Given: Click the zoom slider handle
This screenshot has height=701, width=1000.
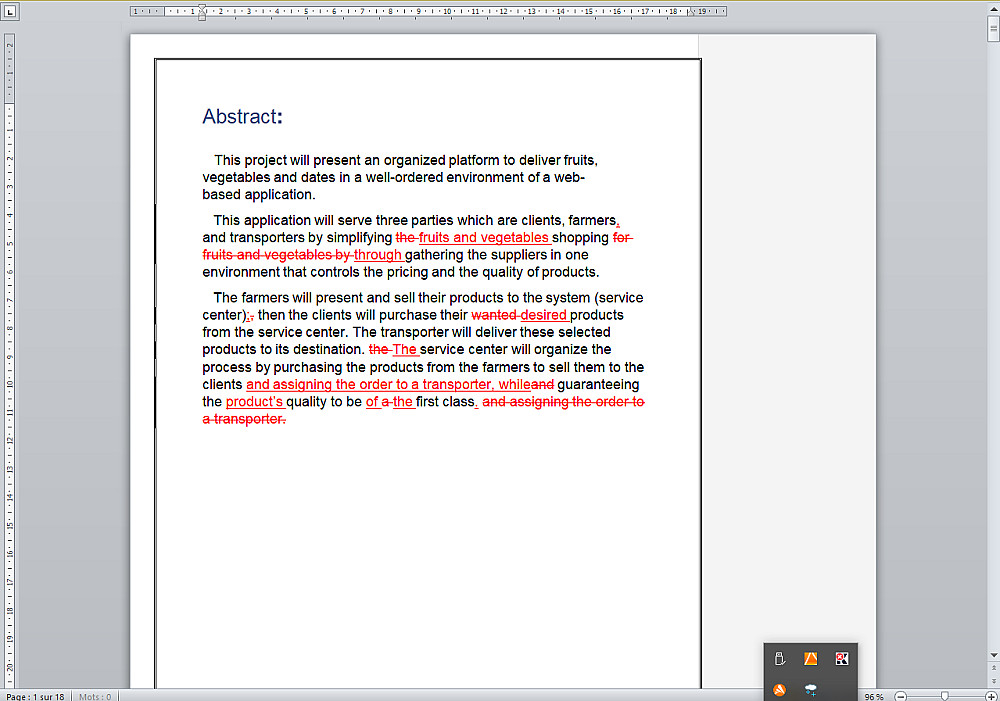Looking at the screenshot, I should click(945, 696).
